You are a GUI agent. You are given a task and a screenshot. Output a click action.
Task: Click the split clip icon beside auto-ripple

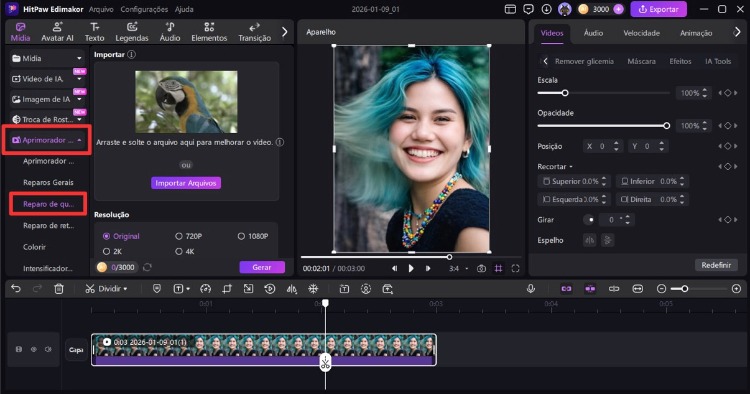(x=614, y=289)
